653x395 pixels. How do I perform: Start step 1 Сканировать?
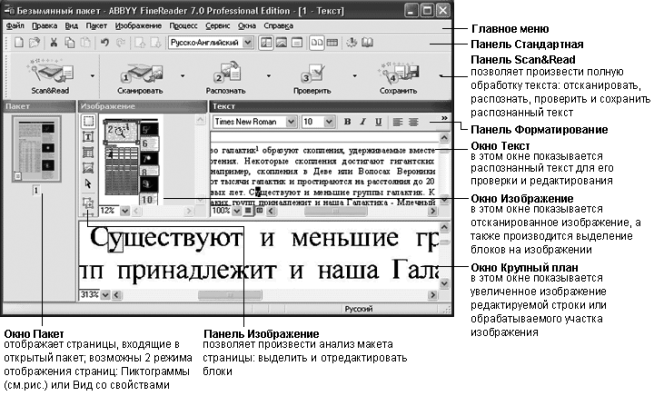(x=140, y=78)
